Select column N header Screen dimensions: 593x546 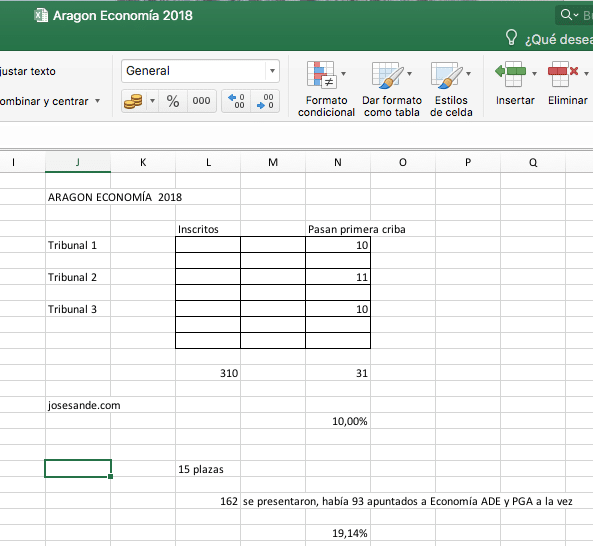click(338, 162)
